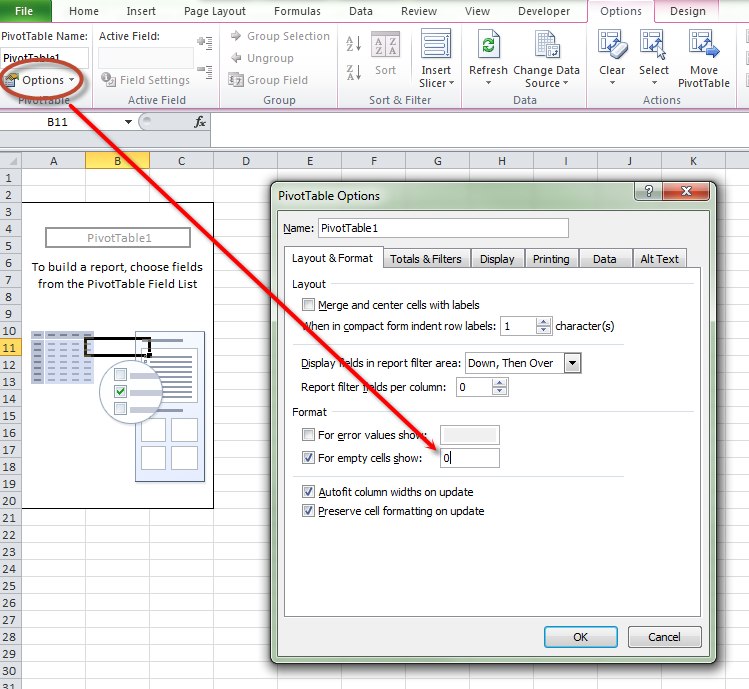This screenshot has width=749, height=689.
Task: Expand the Clear dropdown arrow
Action: pyautogui.click(x=612, y=83)
